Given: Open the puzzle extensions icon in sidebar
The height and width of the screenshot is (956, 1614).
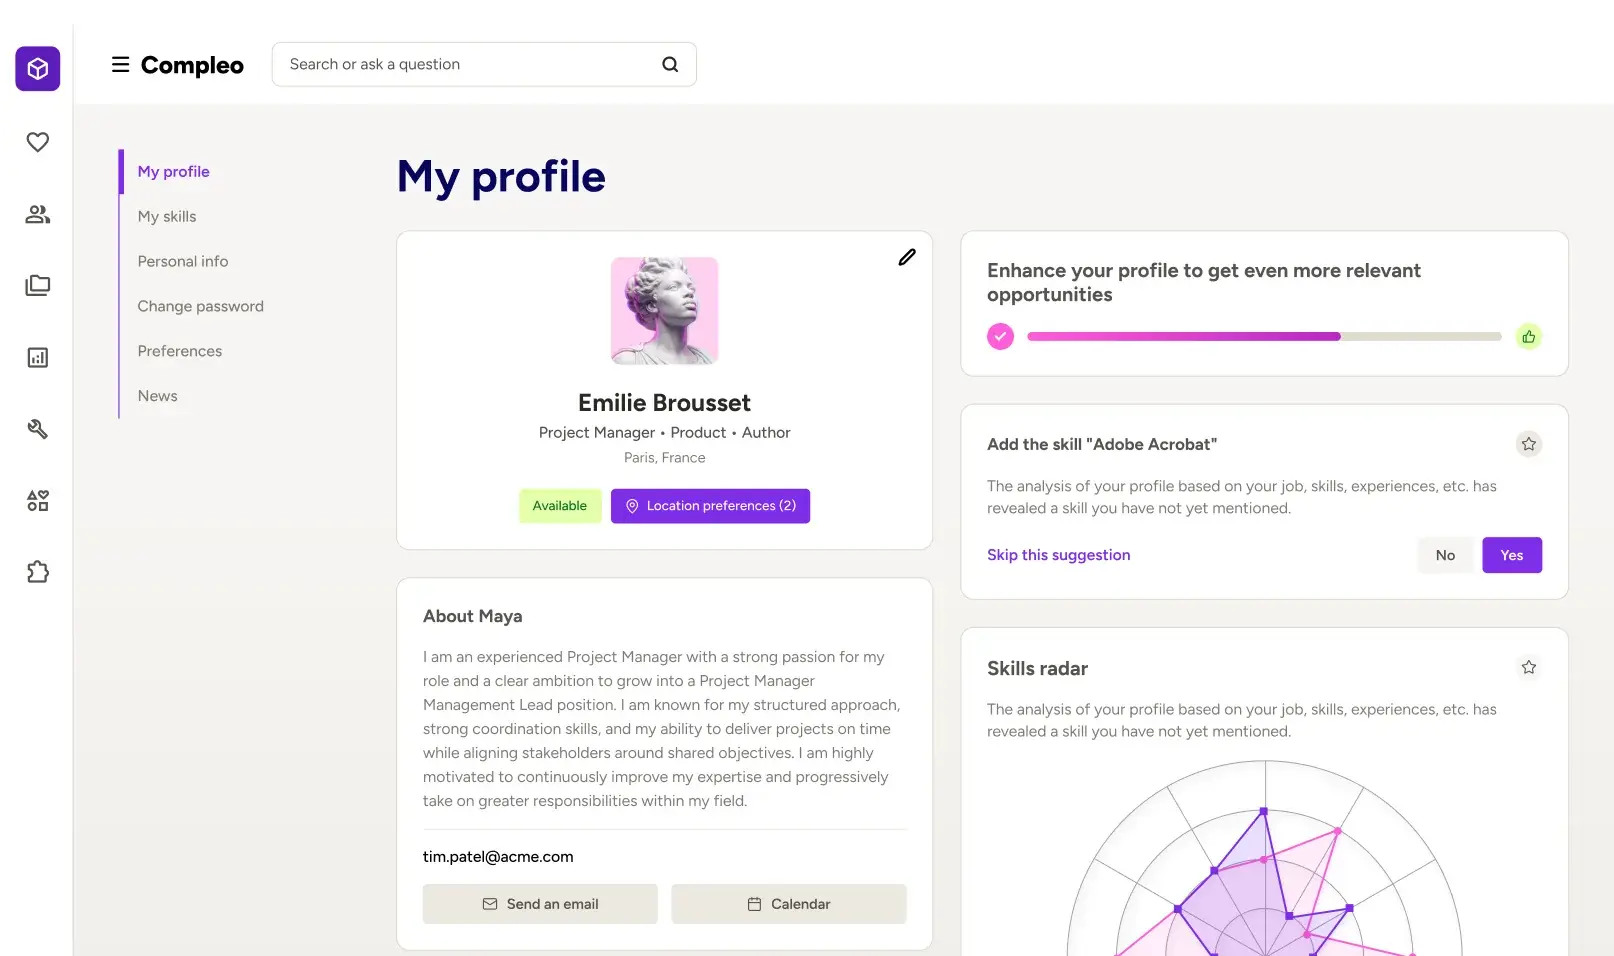Looking at the screenshot, I should [38, 572].
